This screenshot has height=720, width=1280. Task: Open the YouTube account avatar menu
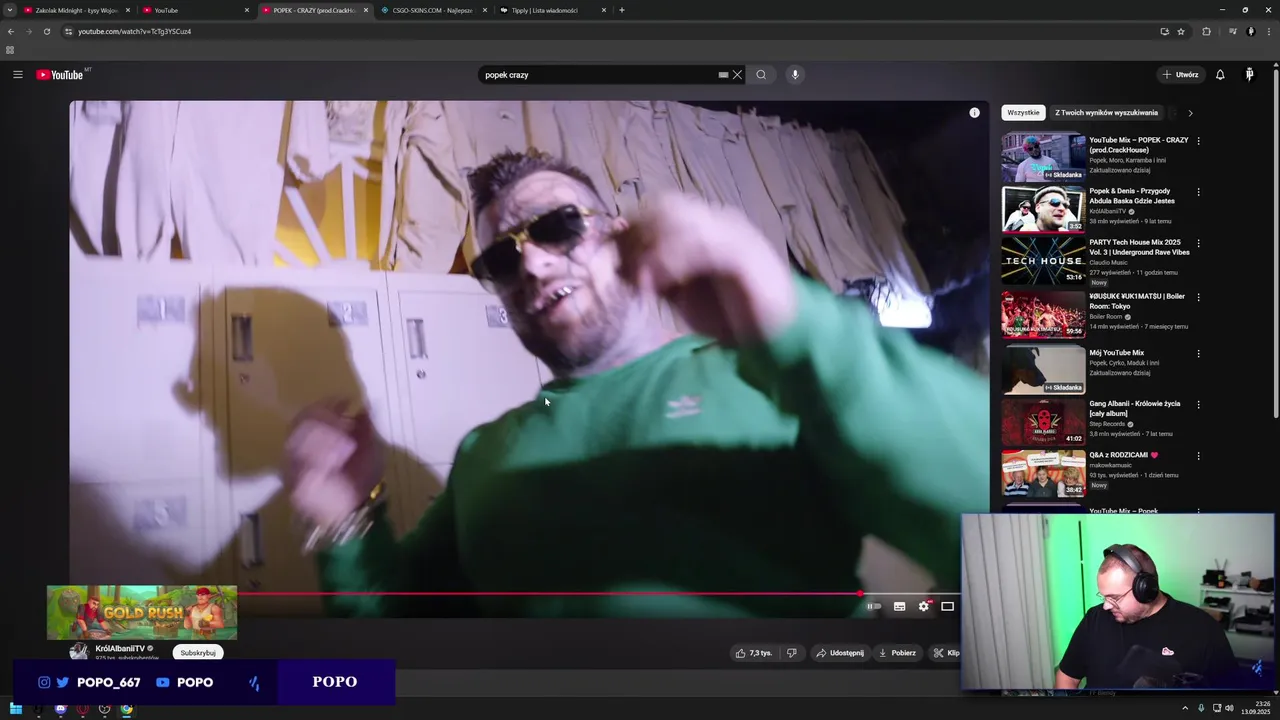[x=1249, y=75]
